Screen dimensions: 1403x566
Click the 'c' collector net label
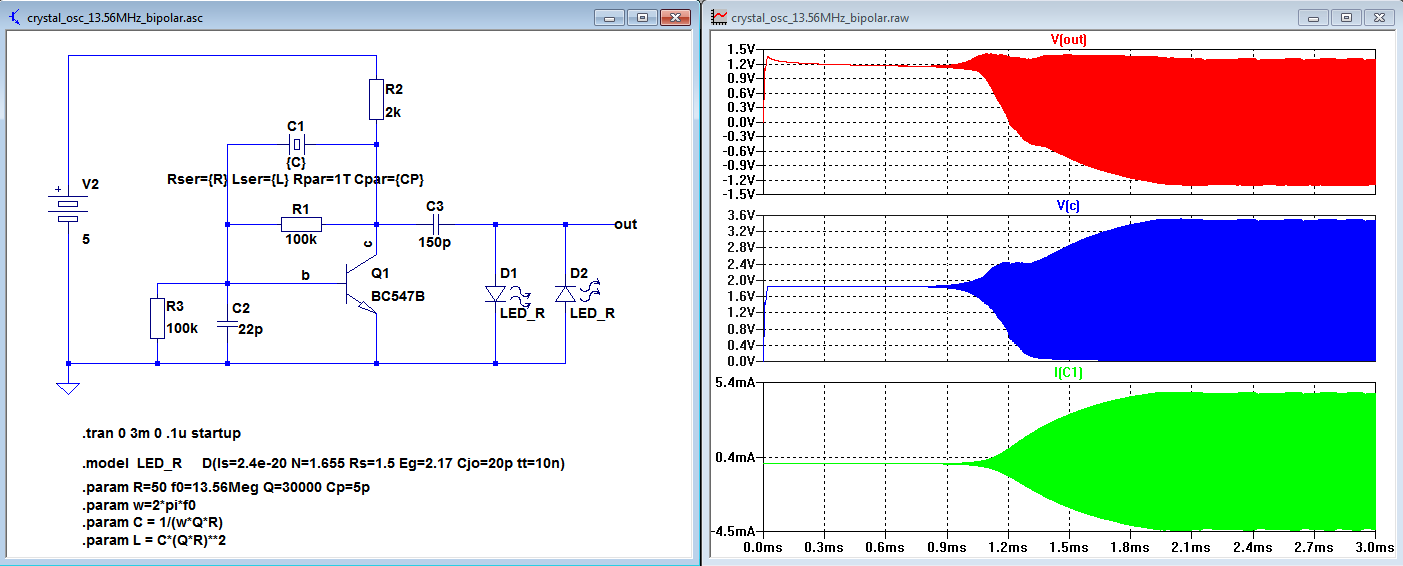pos(369,243)
